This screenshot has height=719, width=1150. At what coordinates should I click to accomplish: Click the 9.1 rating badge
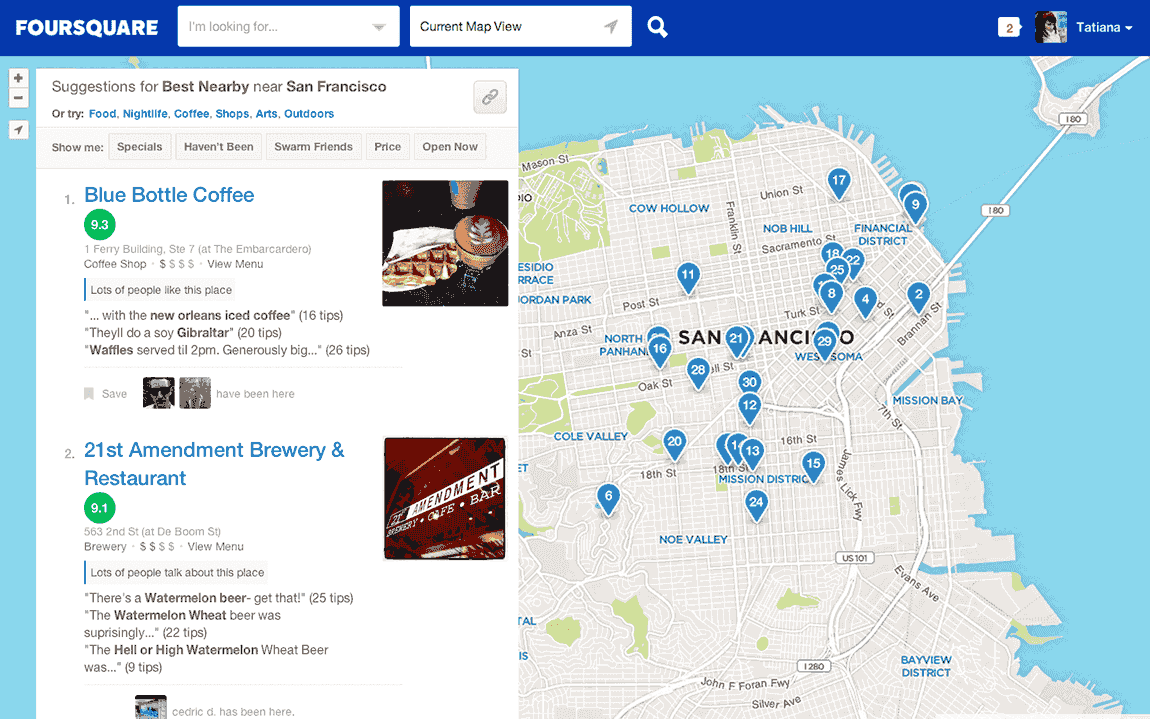(x=99, y=508)
